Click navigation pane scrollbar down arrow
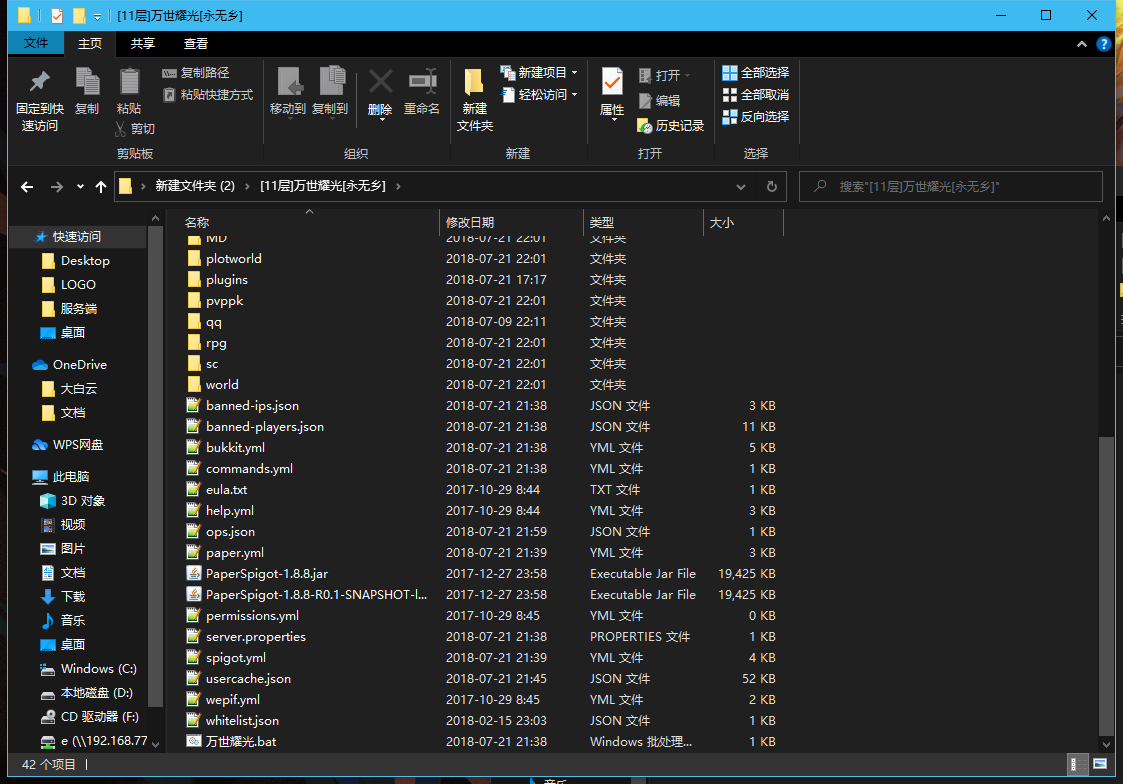This screenshot has height=784, width=1123. click(x=155, y=745)
